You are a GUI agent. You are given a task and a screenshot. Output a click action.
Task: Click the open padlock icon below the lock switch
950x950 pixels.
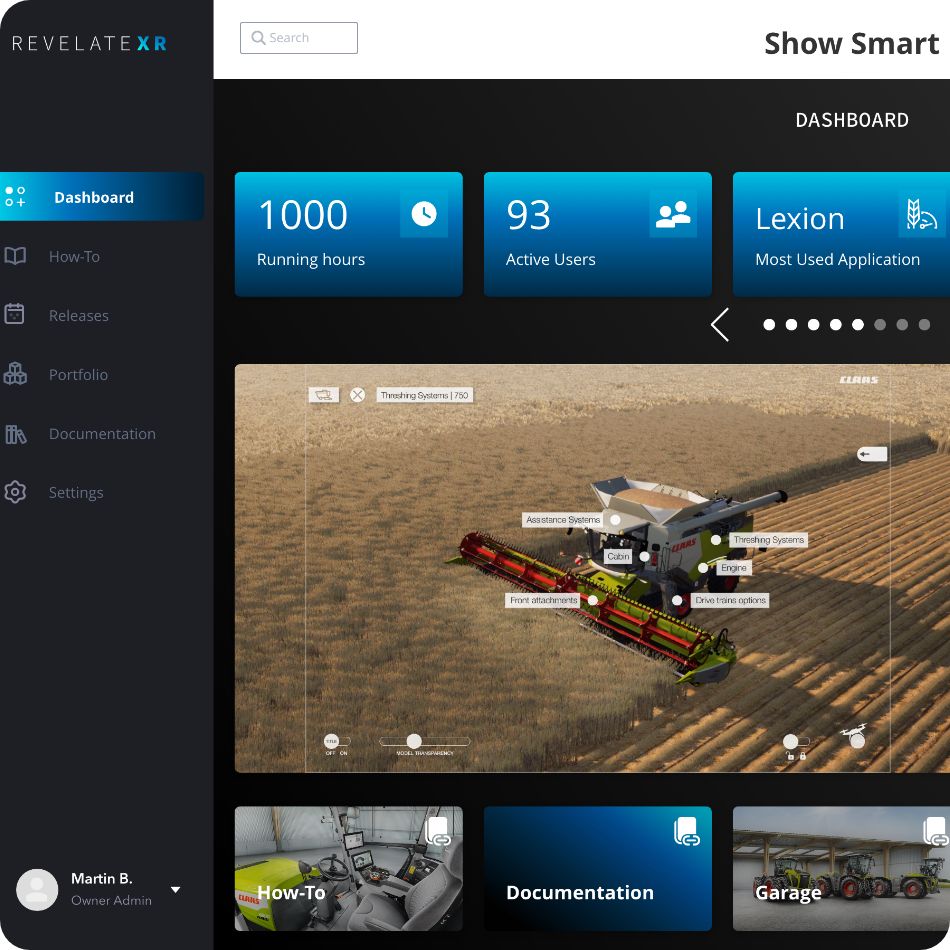tap(790, 756)
